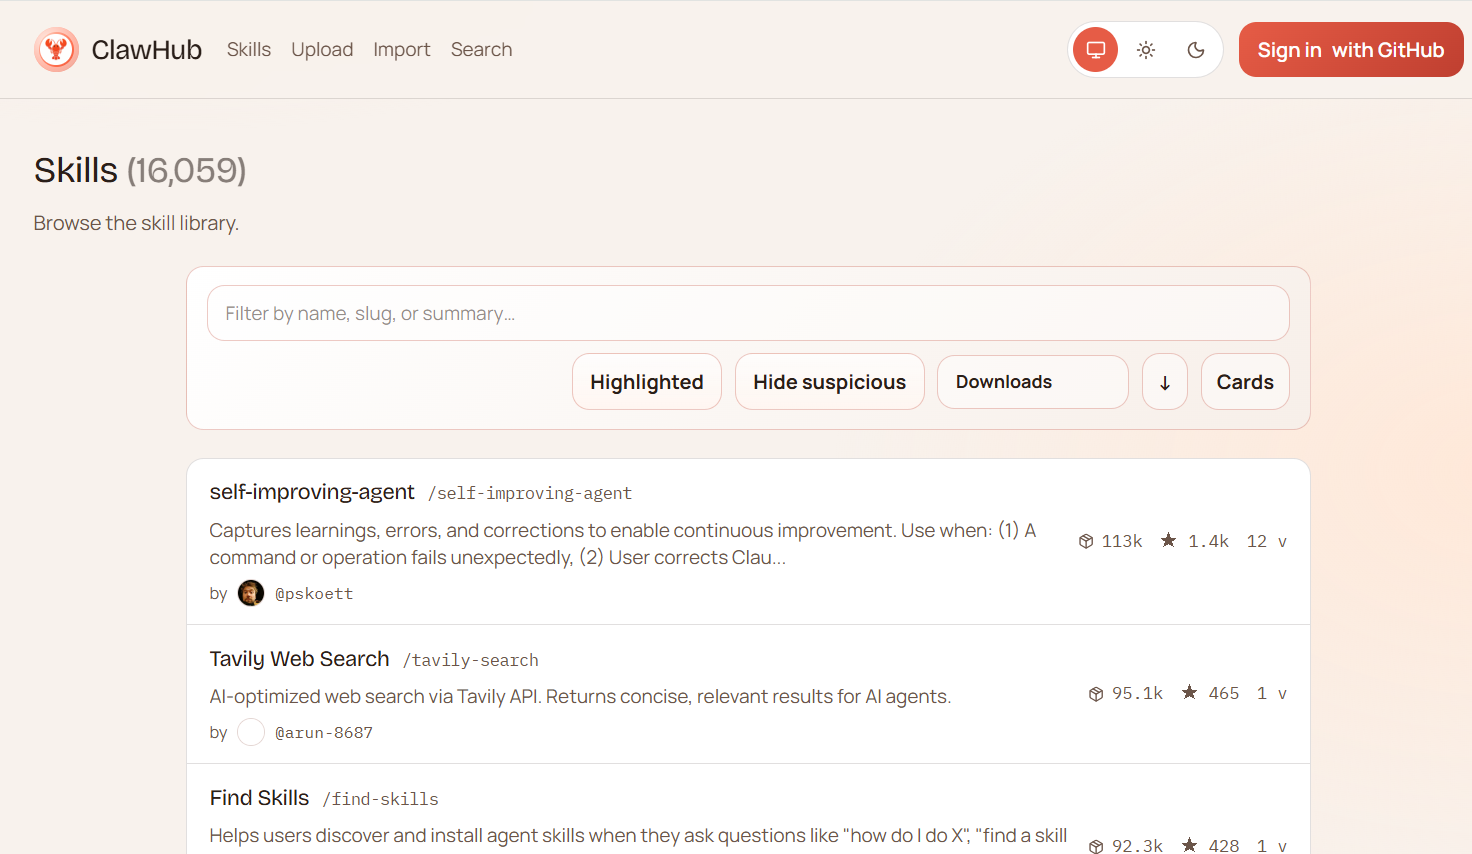Click /self-improving-agent slug text
The image size is (1472, 854).
pyautogui.click(x=530, y=493)
